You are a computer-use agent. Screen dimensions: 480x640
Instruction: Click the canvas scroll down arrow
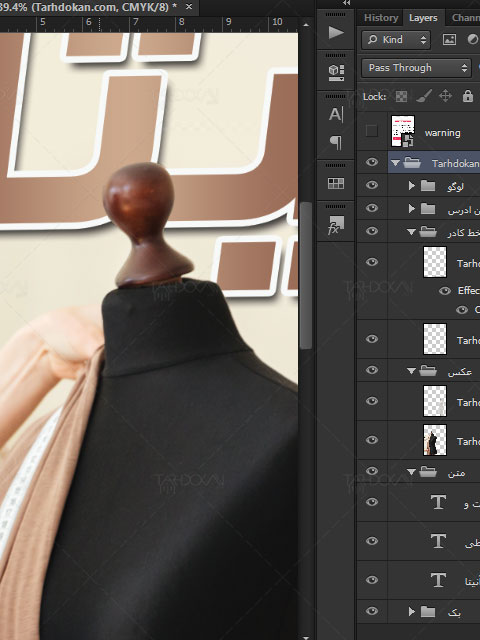306,637
